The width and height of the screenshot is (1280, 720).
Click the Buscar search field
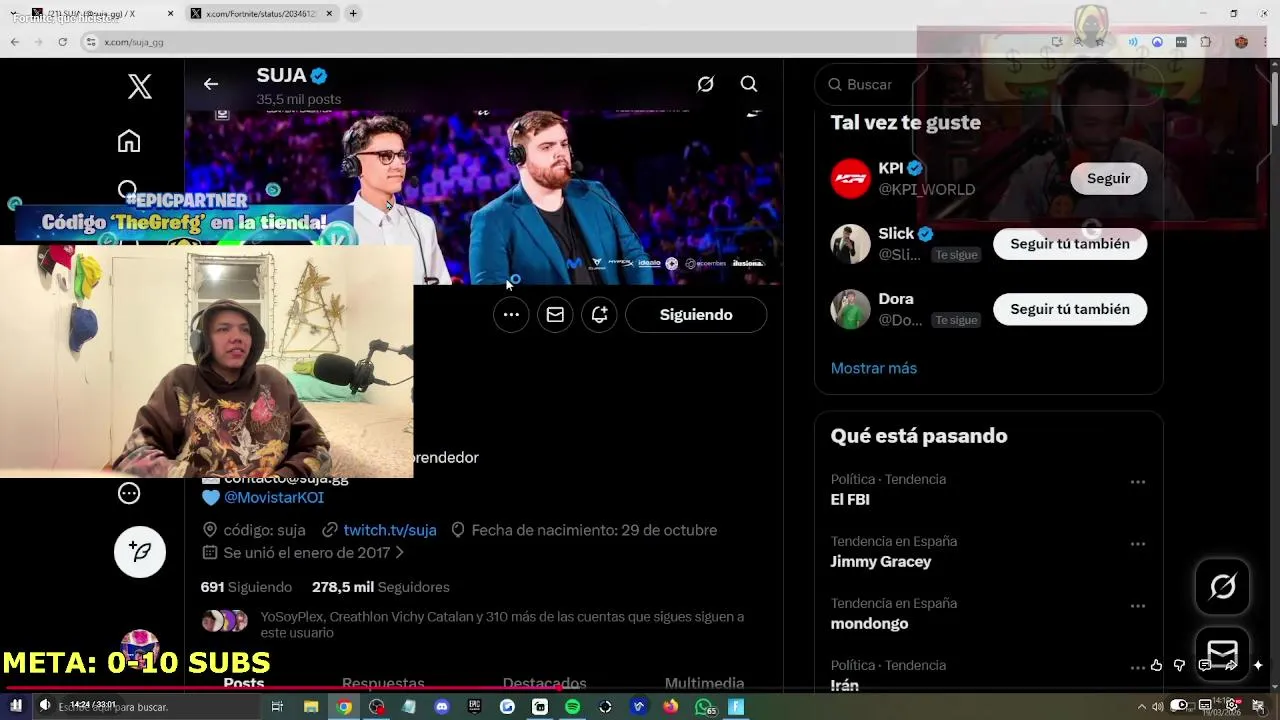point(988,85)
